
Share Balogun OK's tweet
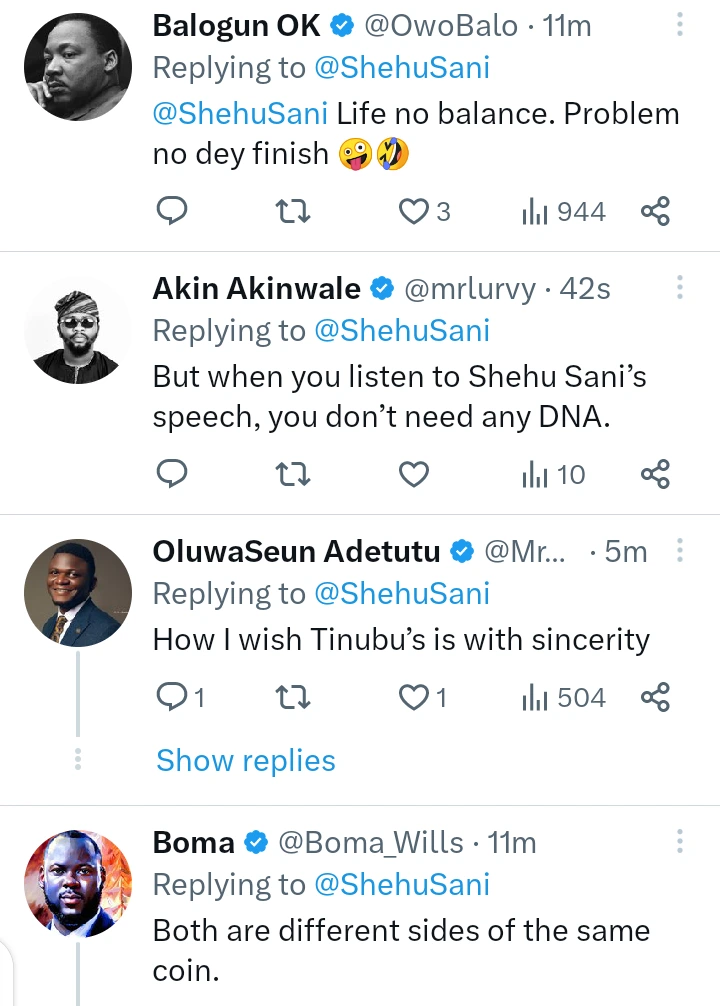655,211
